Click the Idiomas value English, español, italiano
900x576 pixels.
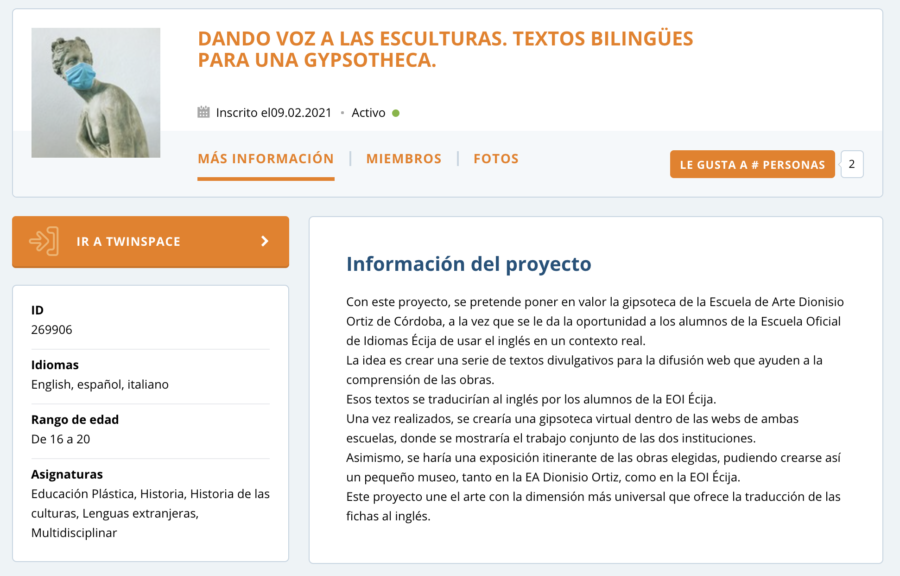pyautogui.click(x=100, y=384)
